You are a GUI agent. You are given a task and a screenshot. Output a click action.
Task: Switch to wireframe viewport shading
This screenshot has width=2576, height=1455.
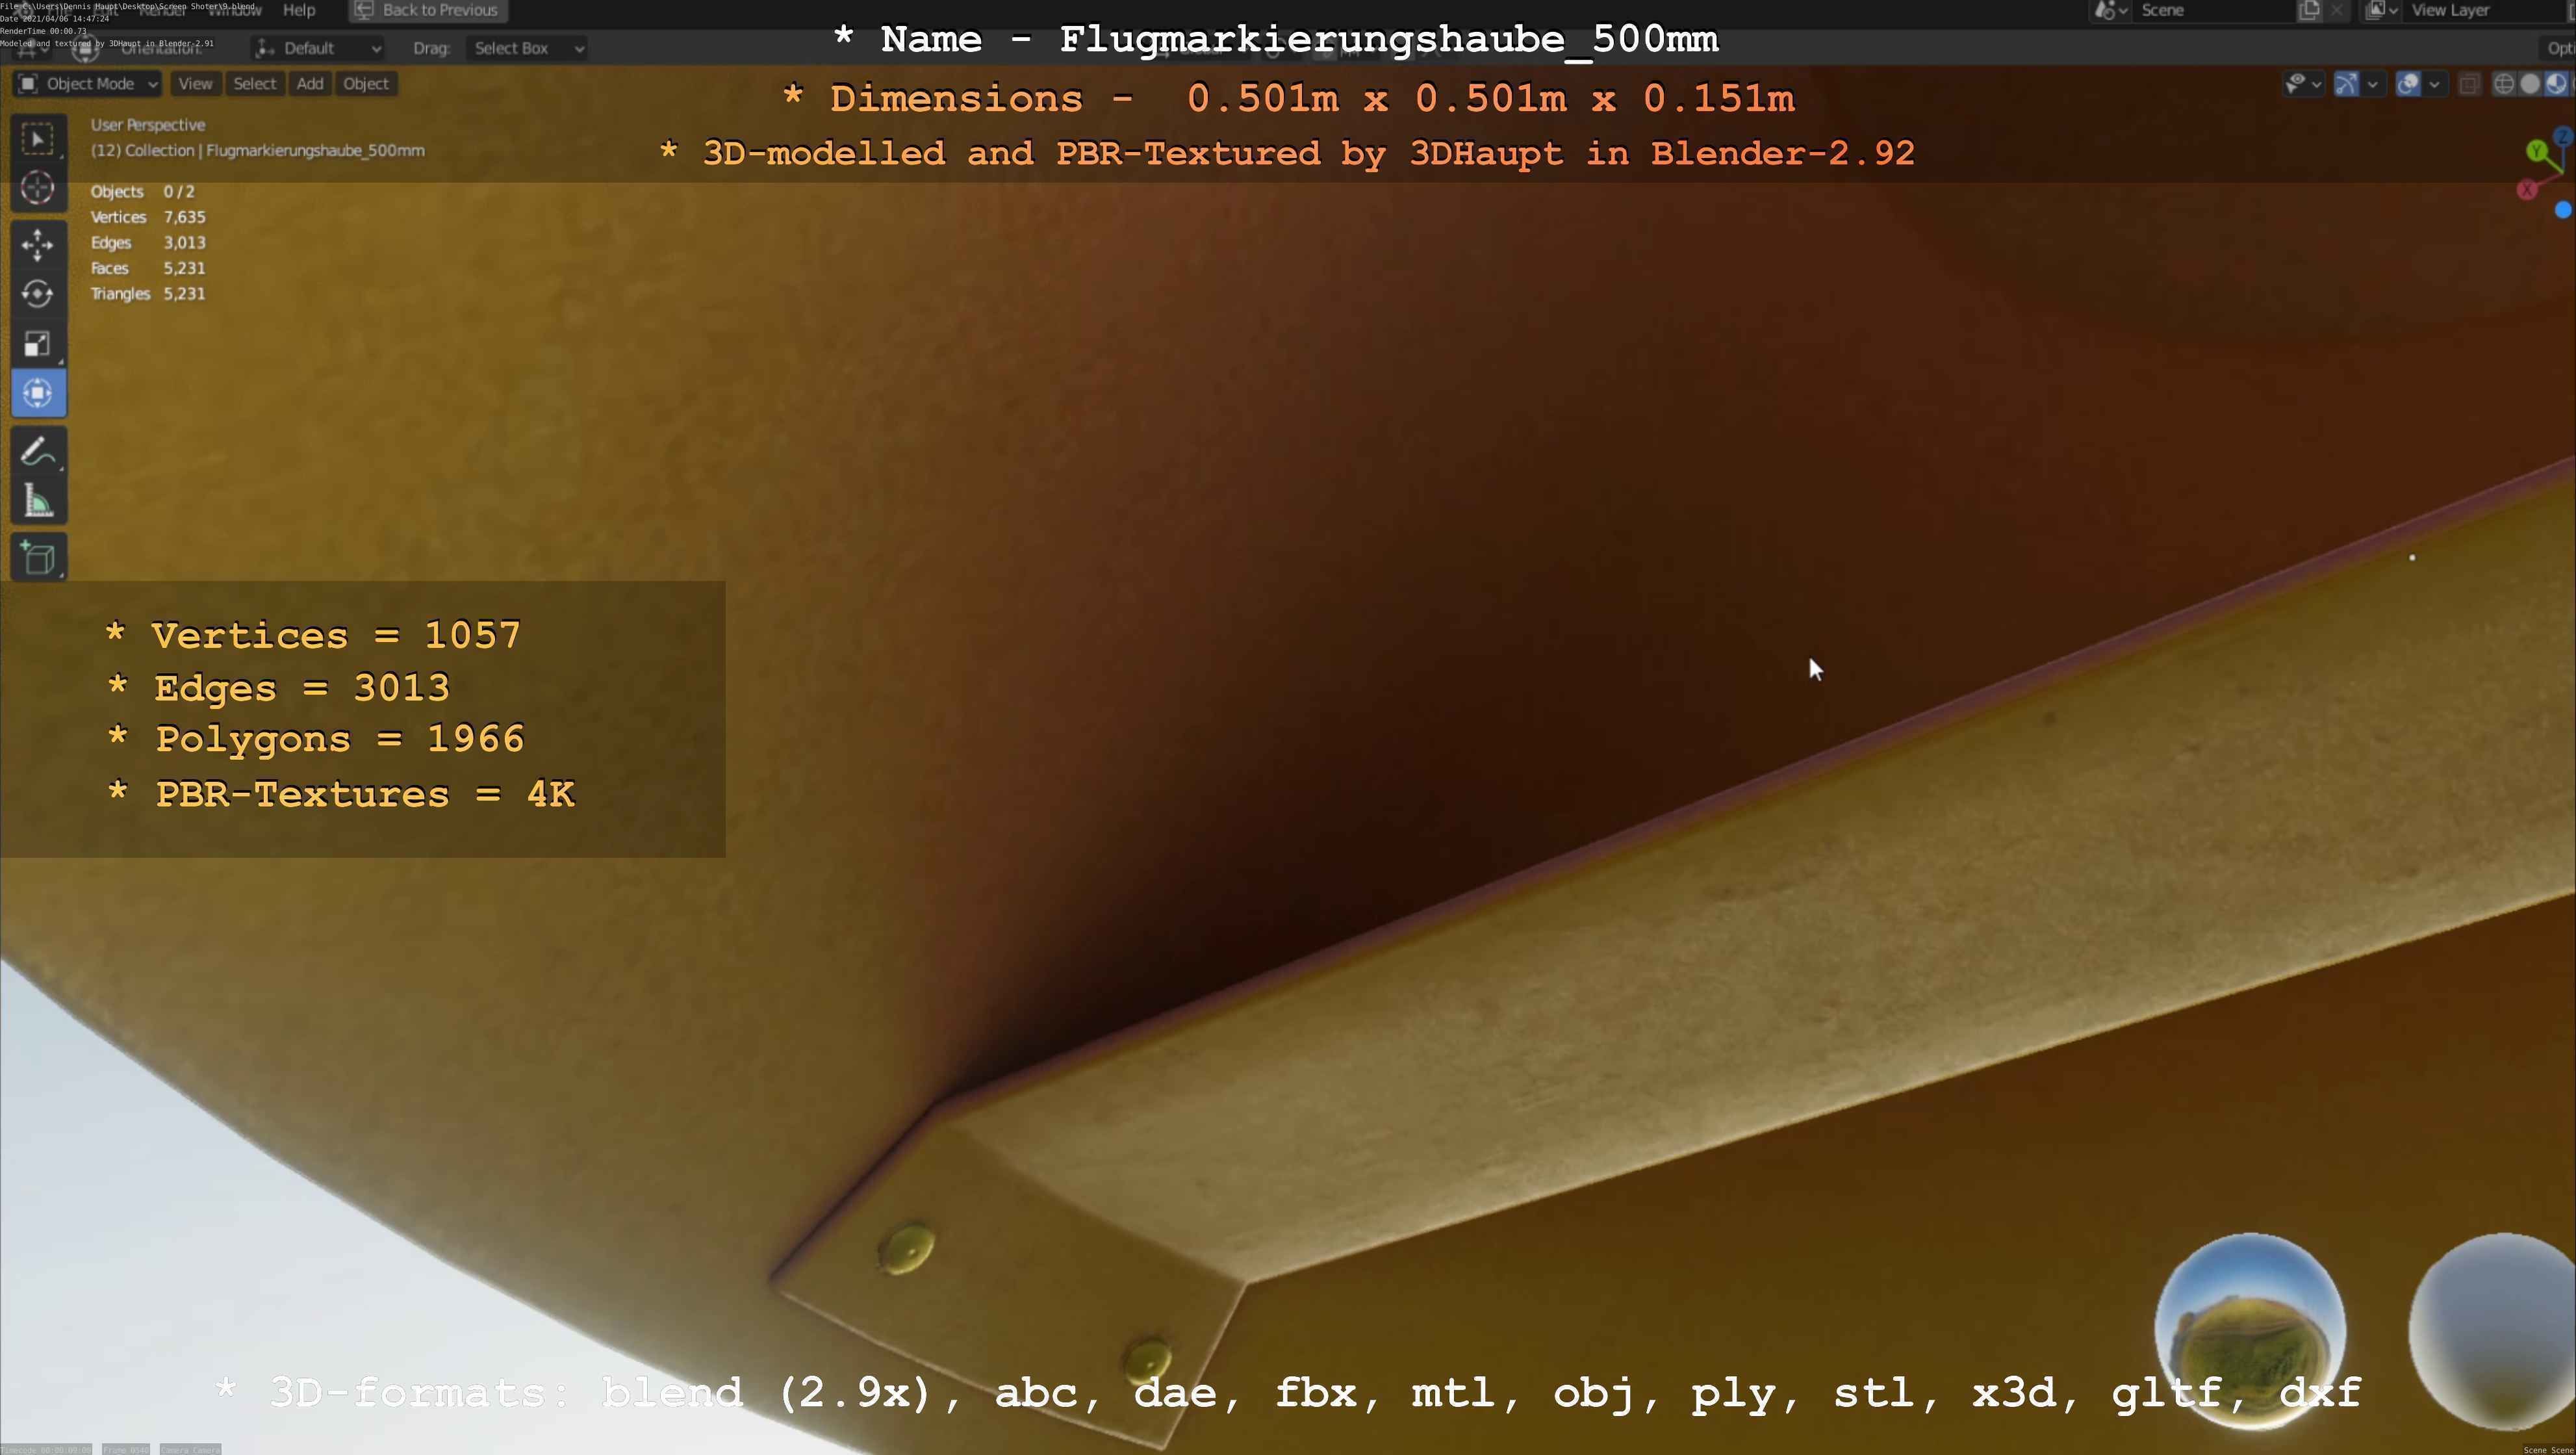(x=2504, y=84)
